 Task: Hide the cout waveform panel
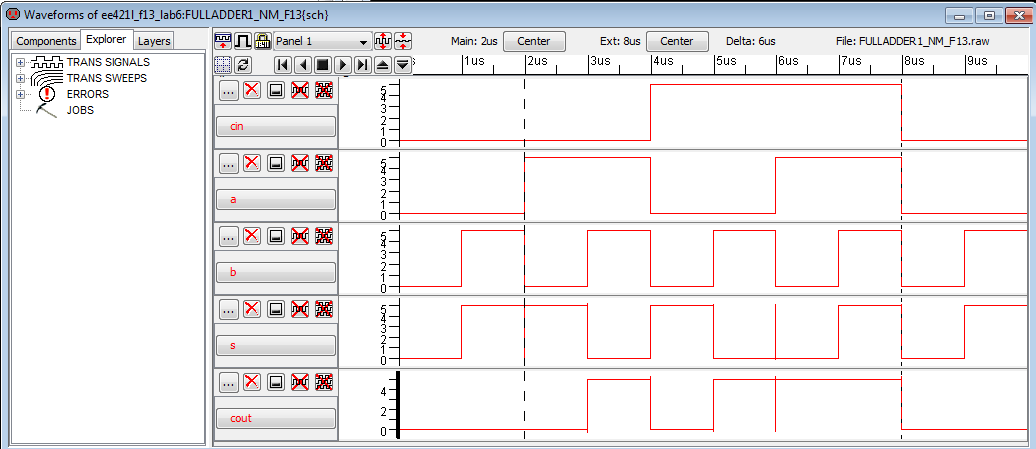pos(276,382)
